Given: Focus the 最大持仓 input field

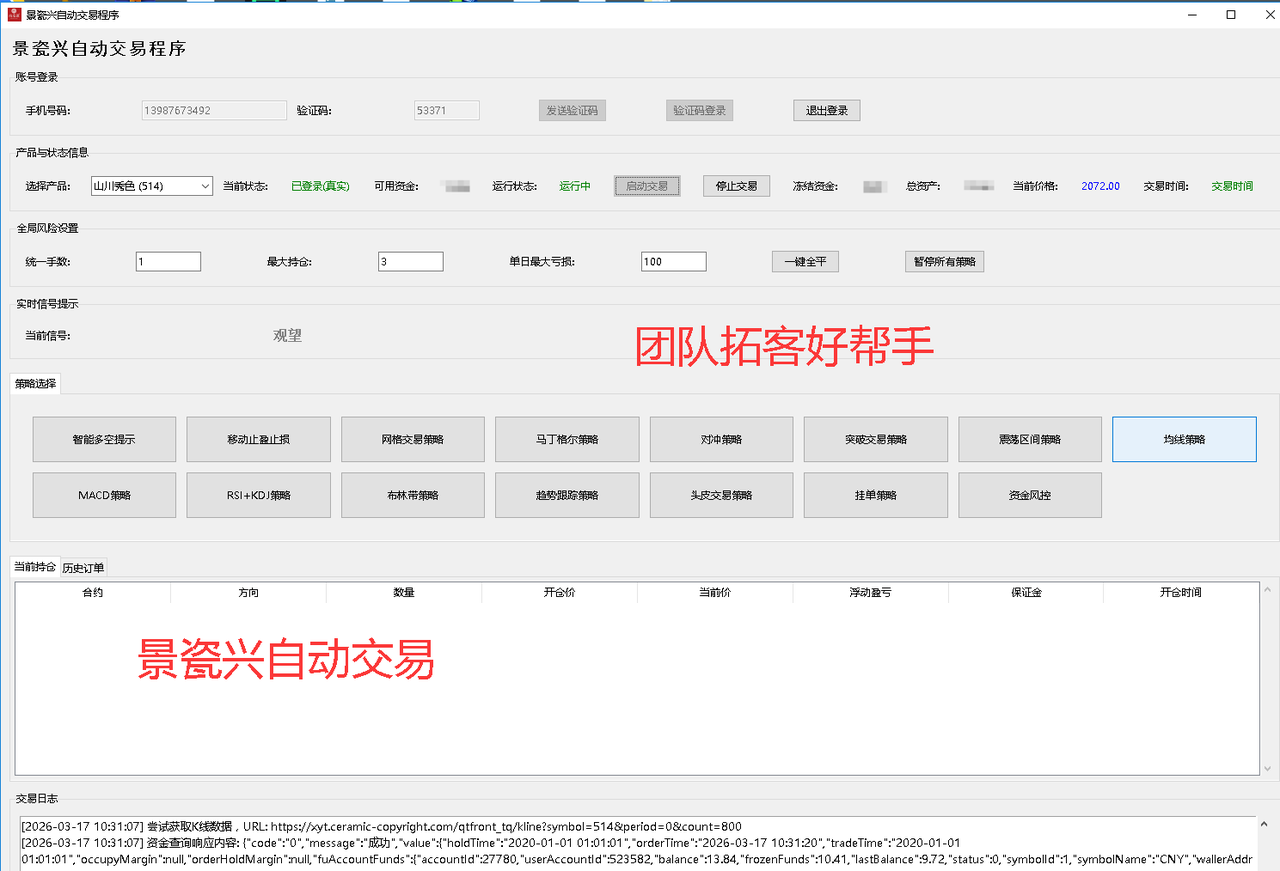Looking at the screenshot, I should click(410, 261).
